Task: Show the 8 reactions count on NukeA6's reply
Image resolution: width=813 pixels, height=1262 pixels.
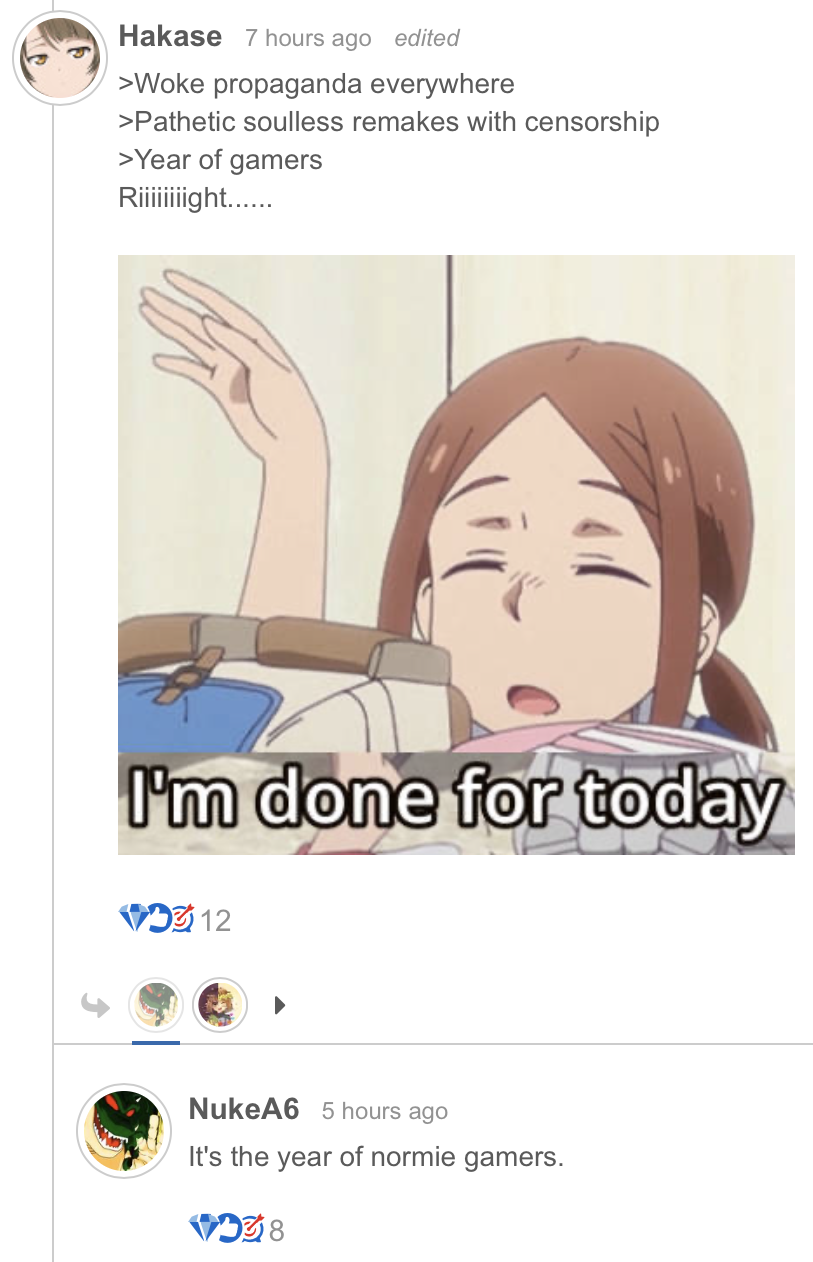Action: tap(277, 1230)
